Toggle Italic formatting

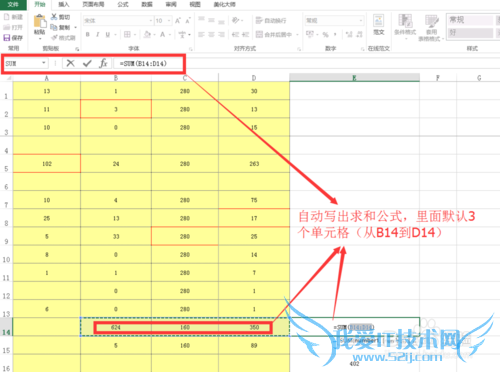97,34
